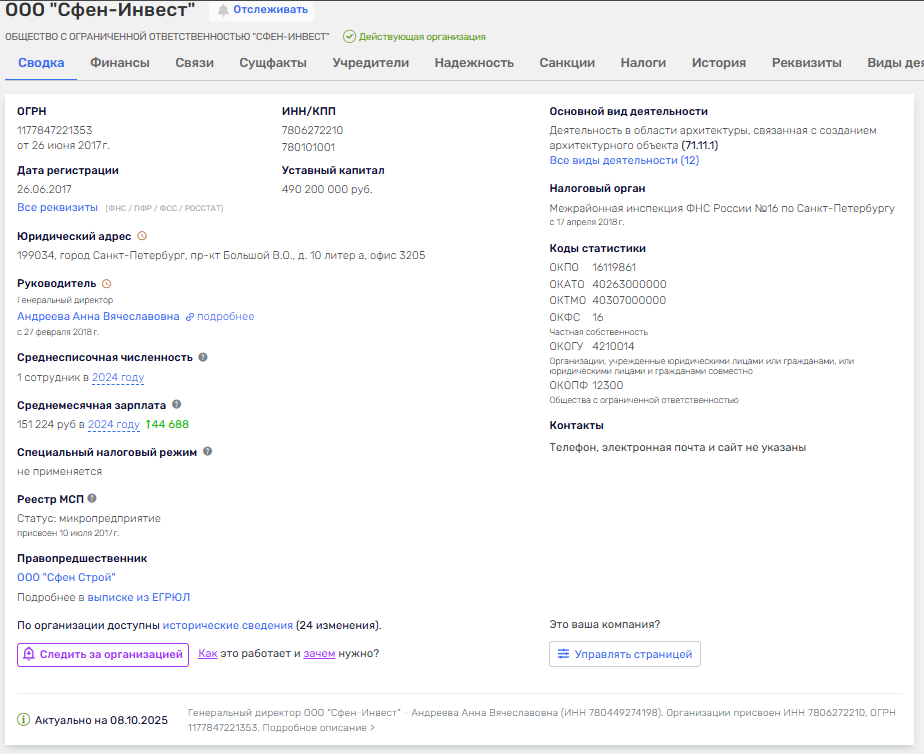Open director link Андреева Анна Вячеславовна
The height and width of the screenshot is (754, 924).
tap(98, 316)
